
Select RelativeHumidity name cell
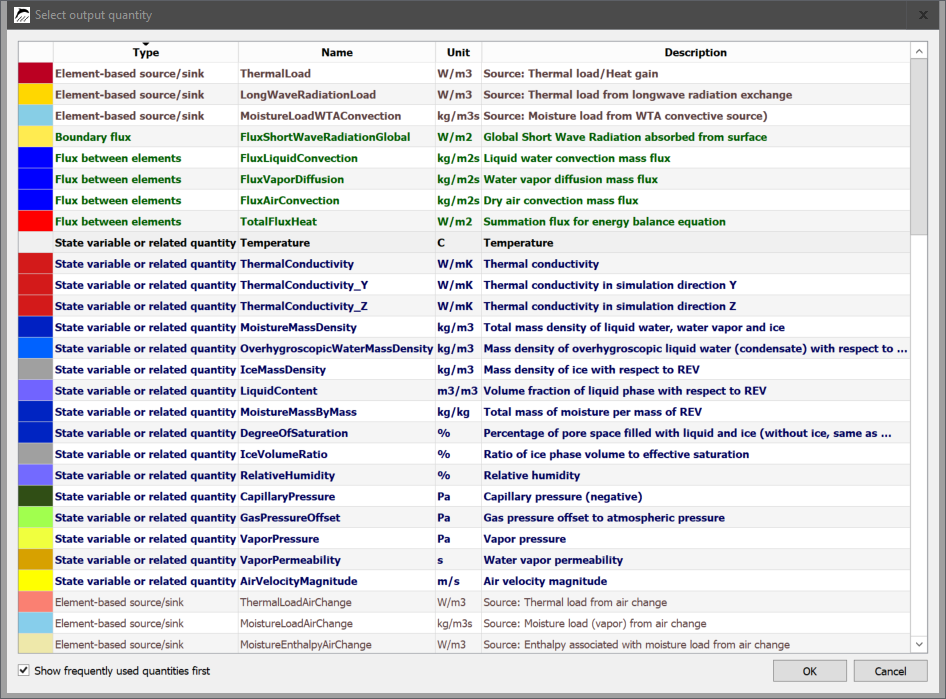pyautogui.click(x=337, y=475)
